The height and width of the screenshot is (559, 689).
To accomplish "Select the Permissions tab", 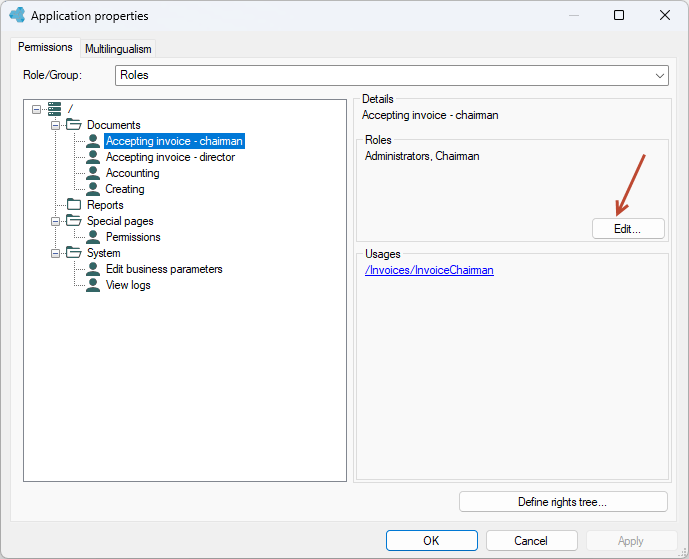I will point(45,47).
